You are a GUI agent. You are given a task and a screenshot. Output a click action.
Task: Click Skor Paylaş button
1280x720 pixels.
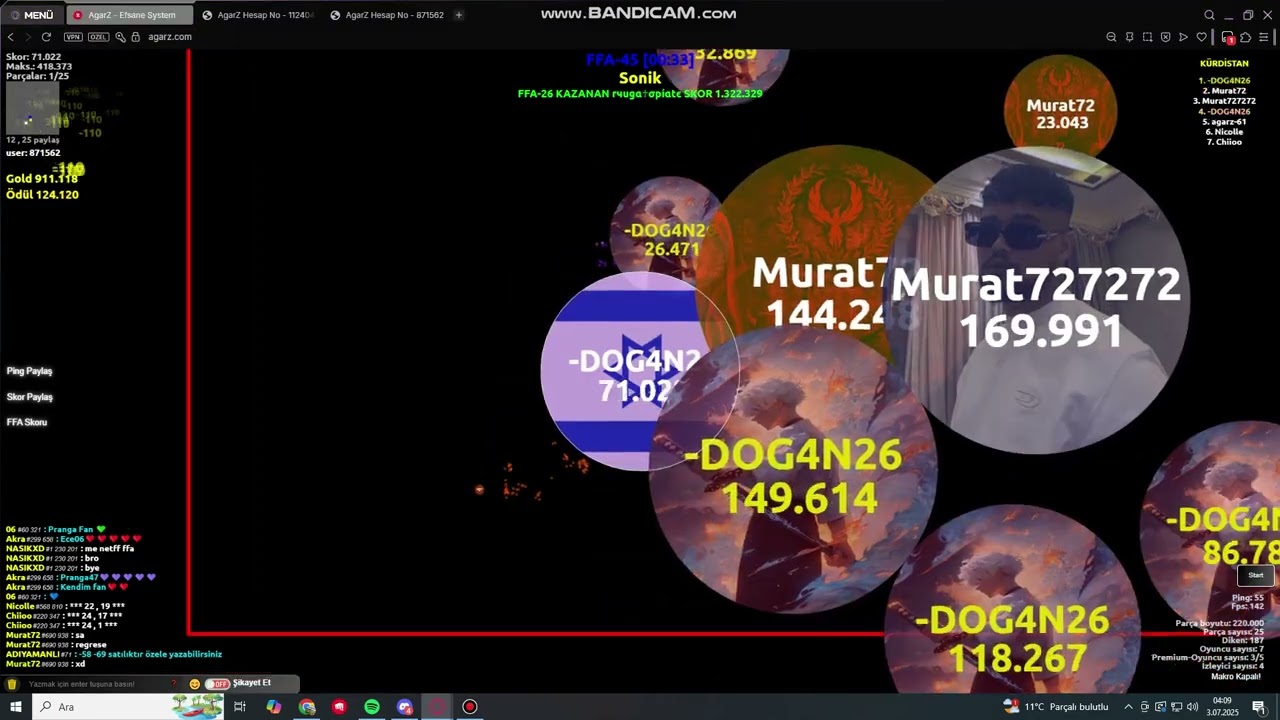coord(29,397)
